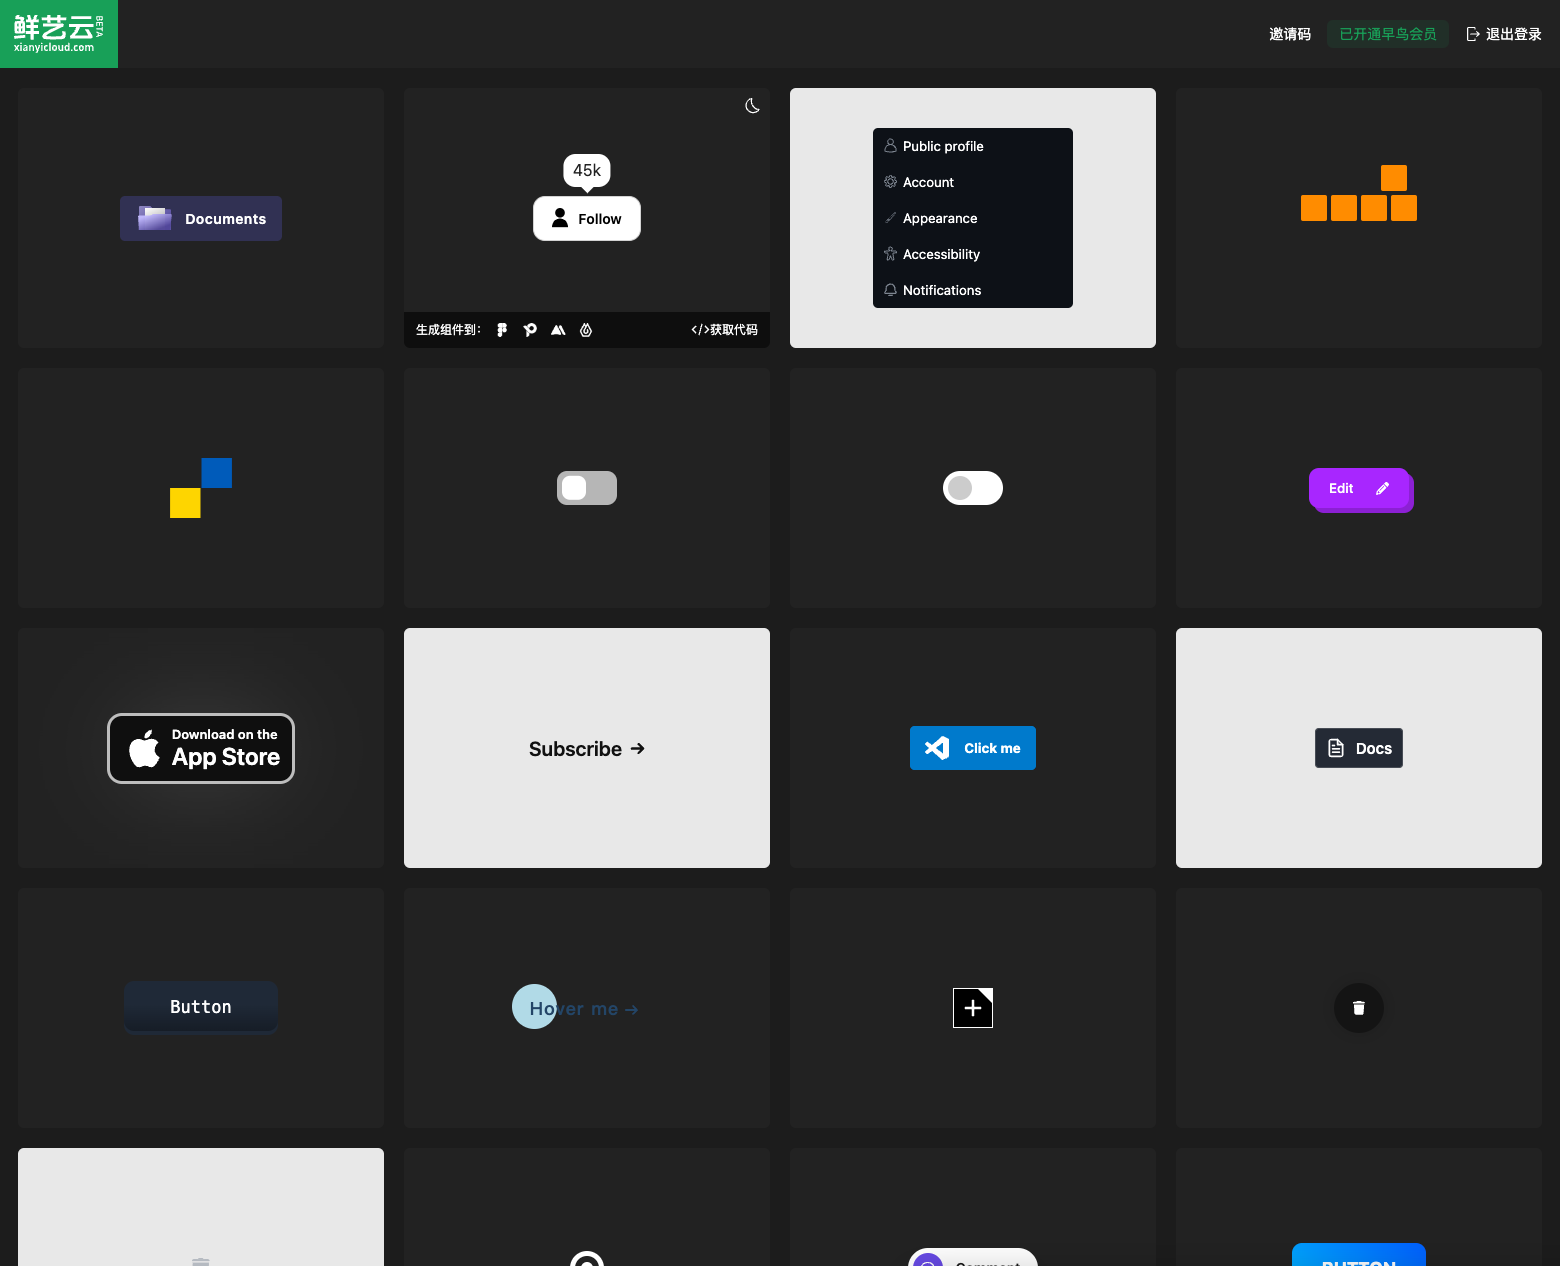
Task: Click the Figma export icon
Action: click(x=502, y=330)
